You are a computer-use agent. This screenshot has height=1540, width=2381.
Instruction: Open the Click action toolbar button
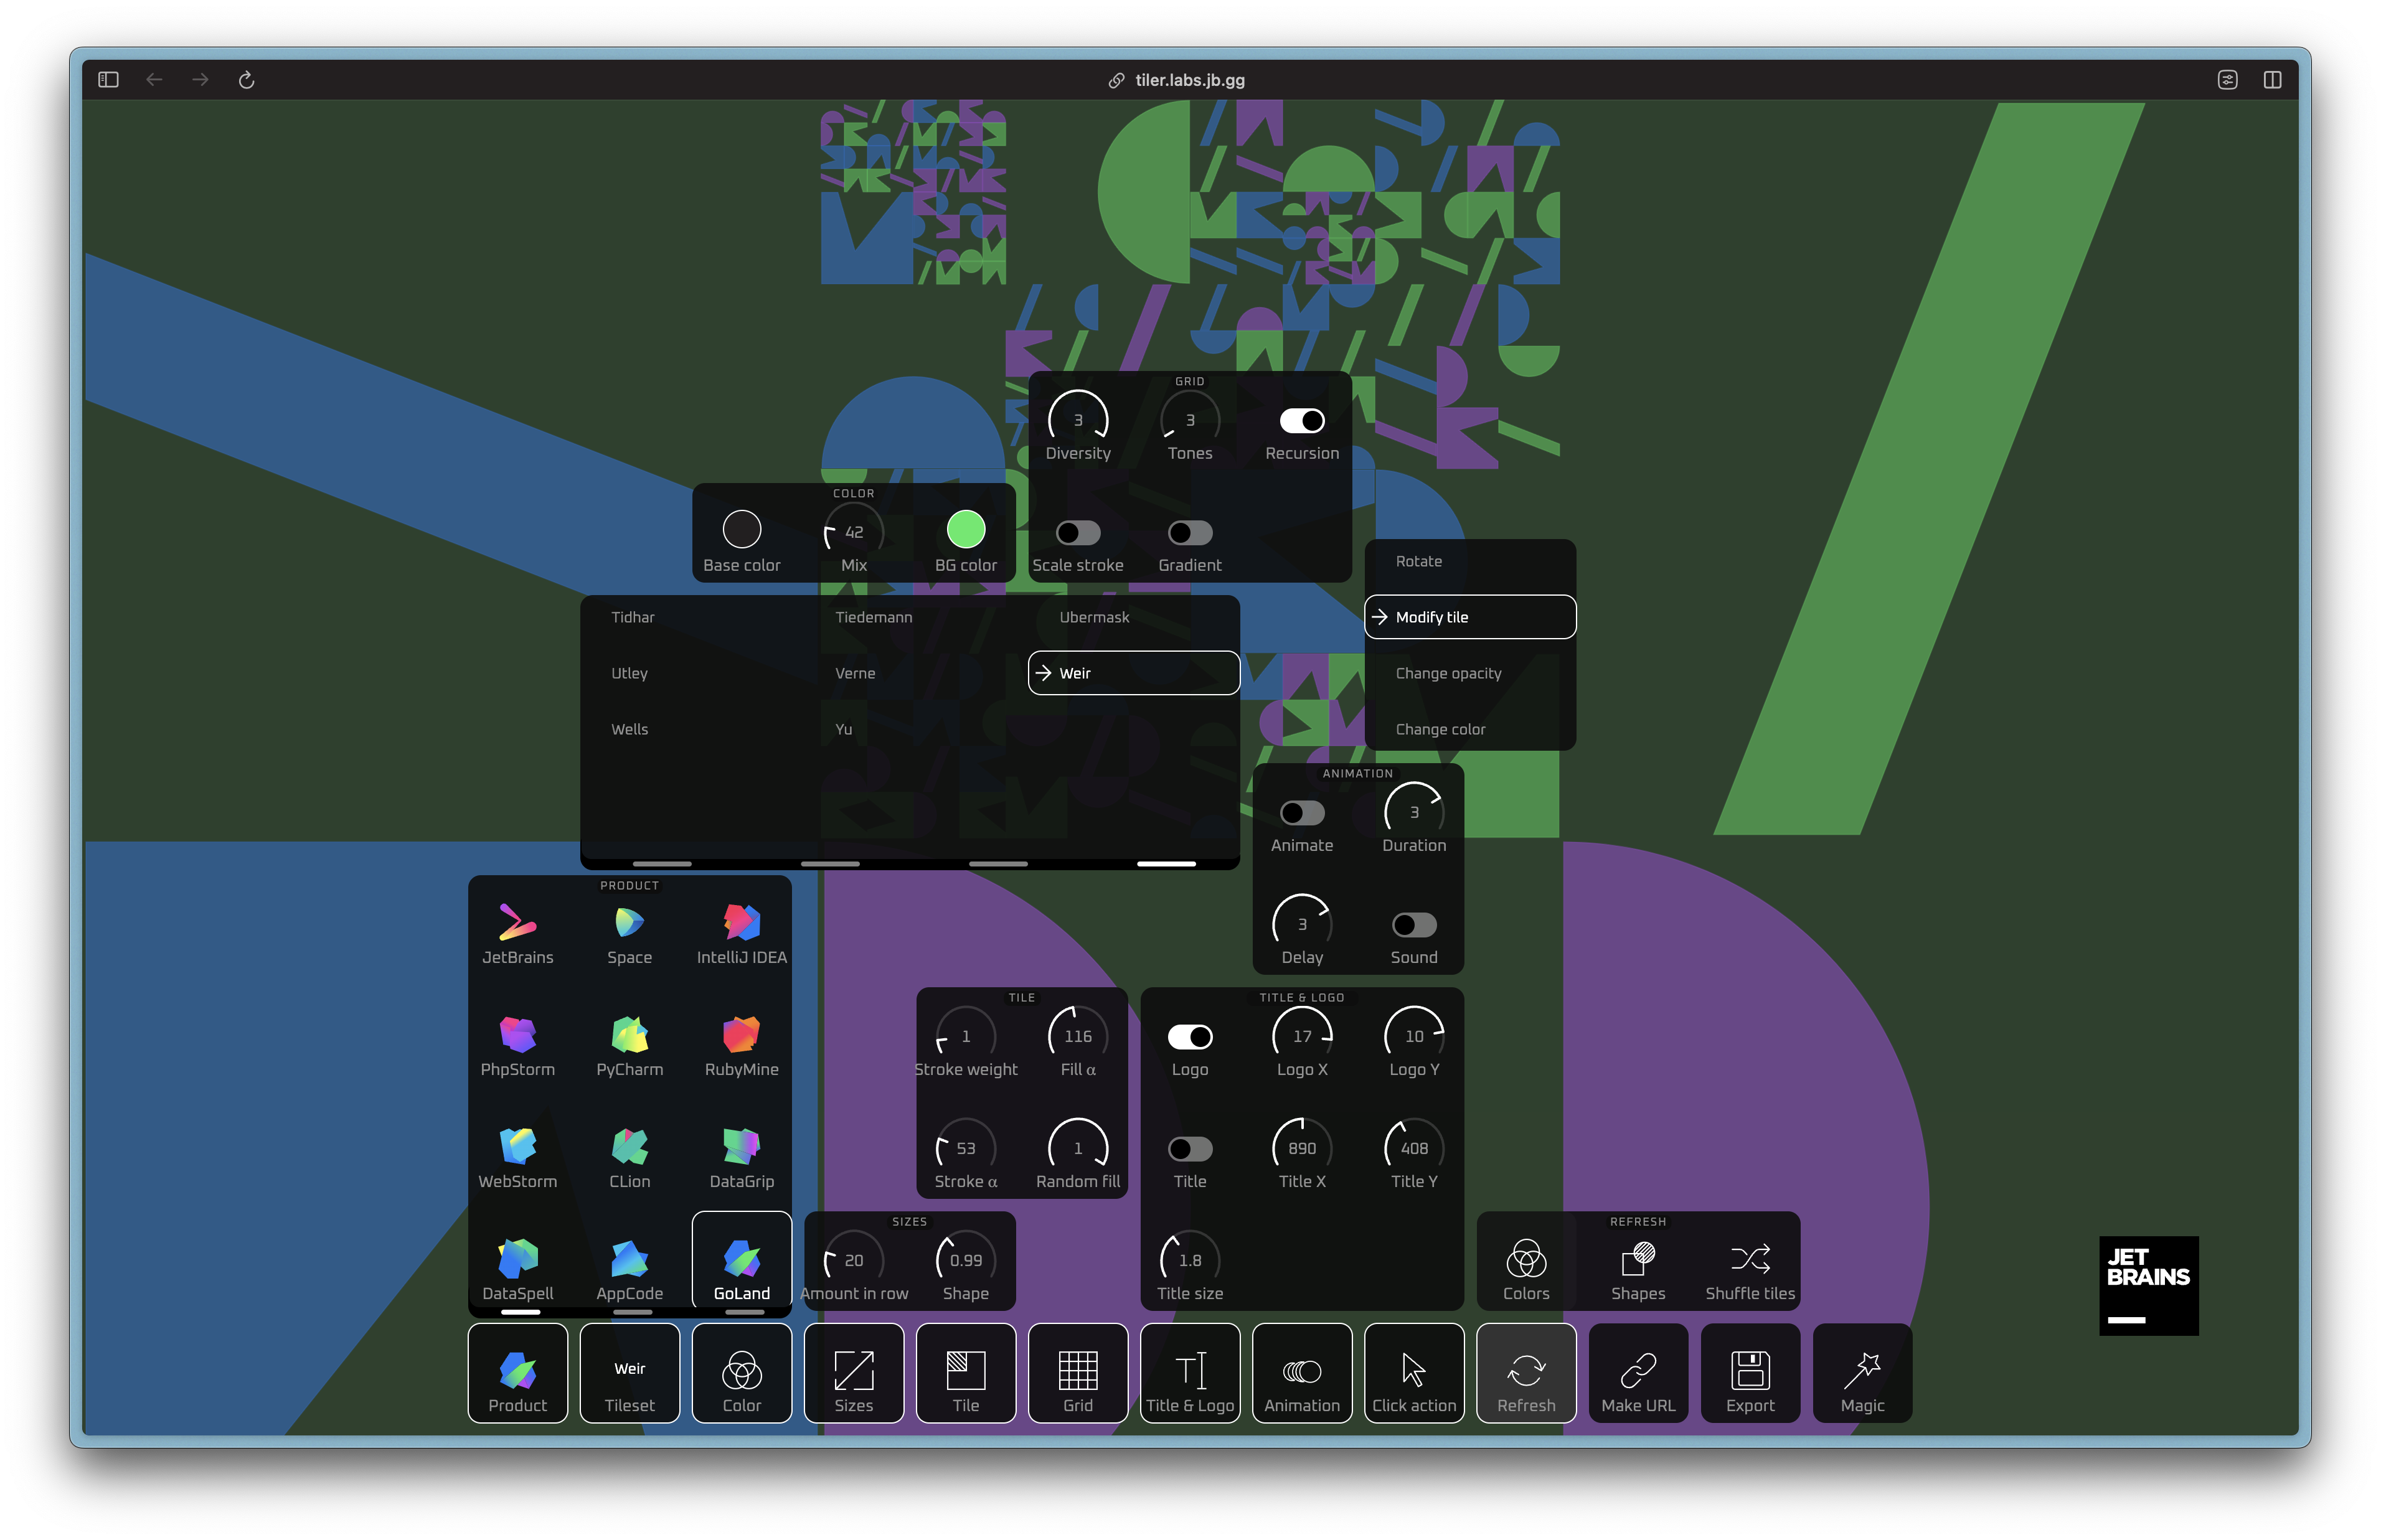[x=1414, y=1373]
